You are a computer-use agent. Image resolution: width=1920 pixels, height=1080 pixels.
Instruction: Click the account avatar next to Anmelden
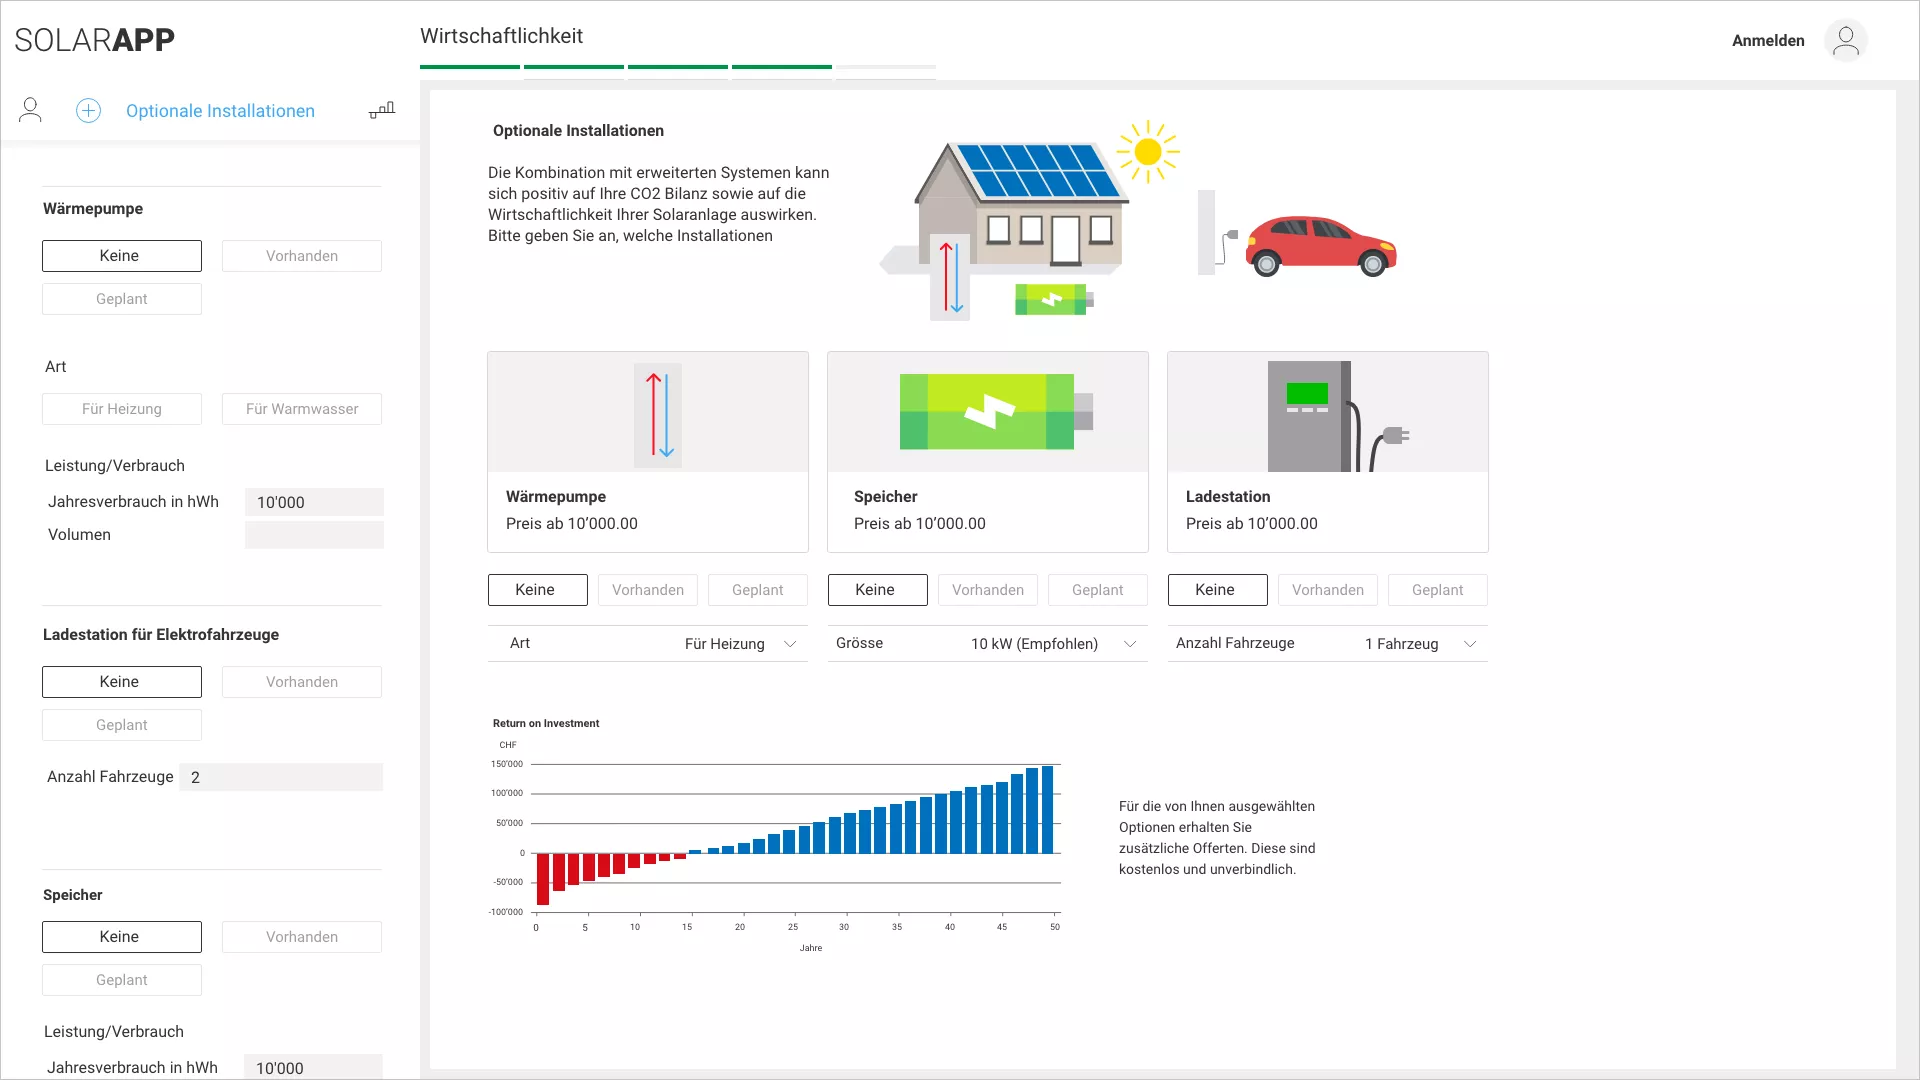point(1845,41)
